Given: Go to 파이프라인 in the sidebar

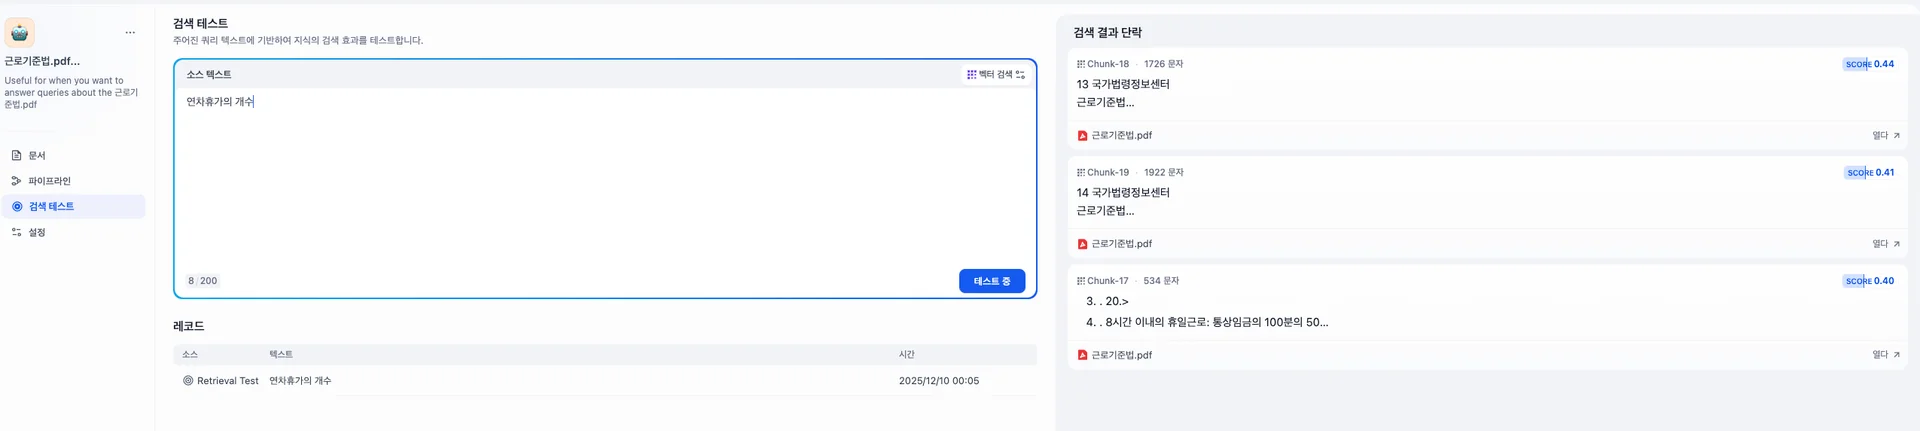Looking at the screenshot, I should [x=49, y=181].
